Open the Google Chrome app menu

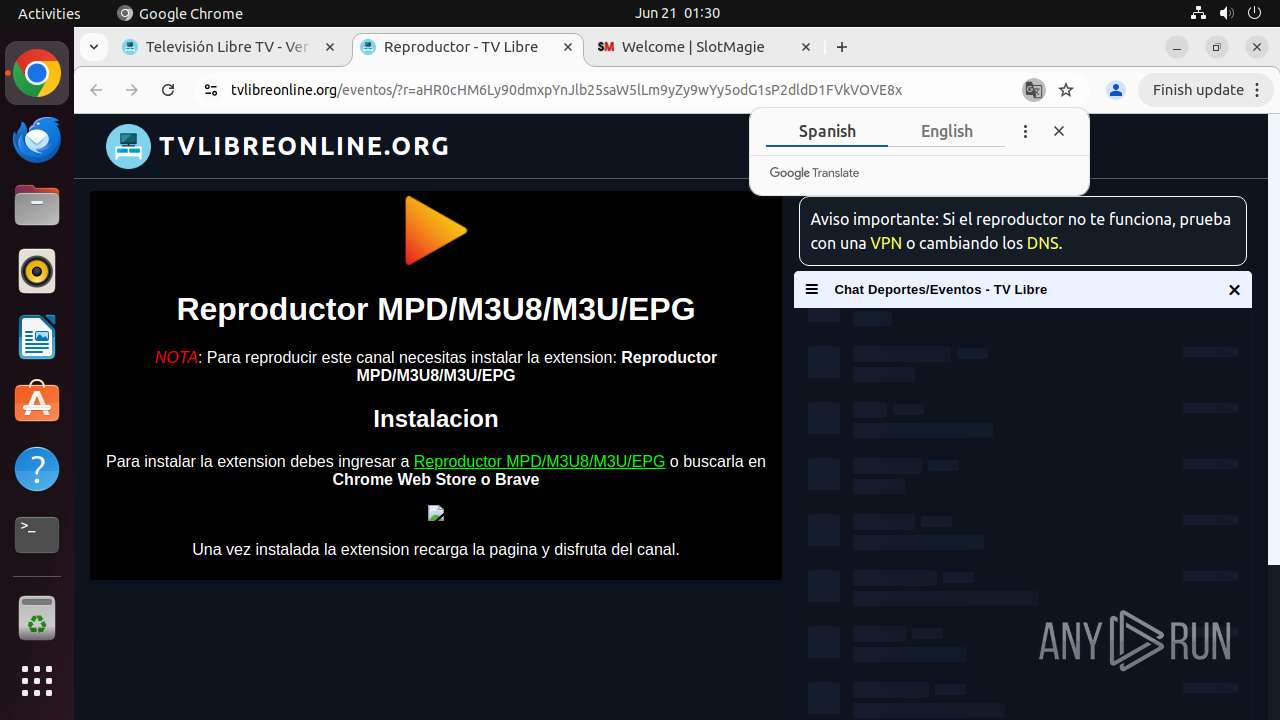click(180, 13)
